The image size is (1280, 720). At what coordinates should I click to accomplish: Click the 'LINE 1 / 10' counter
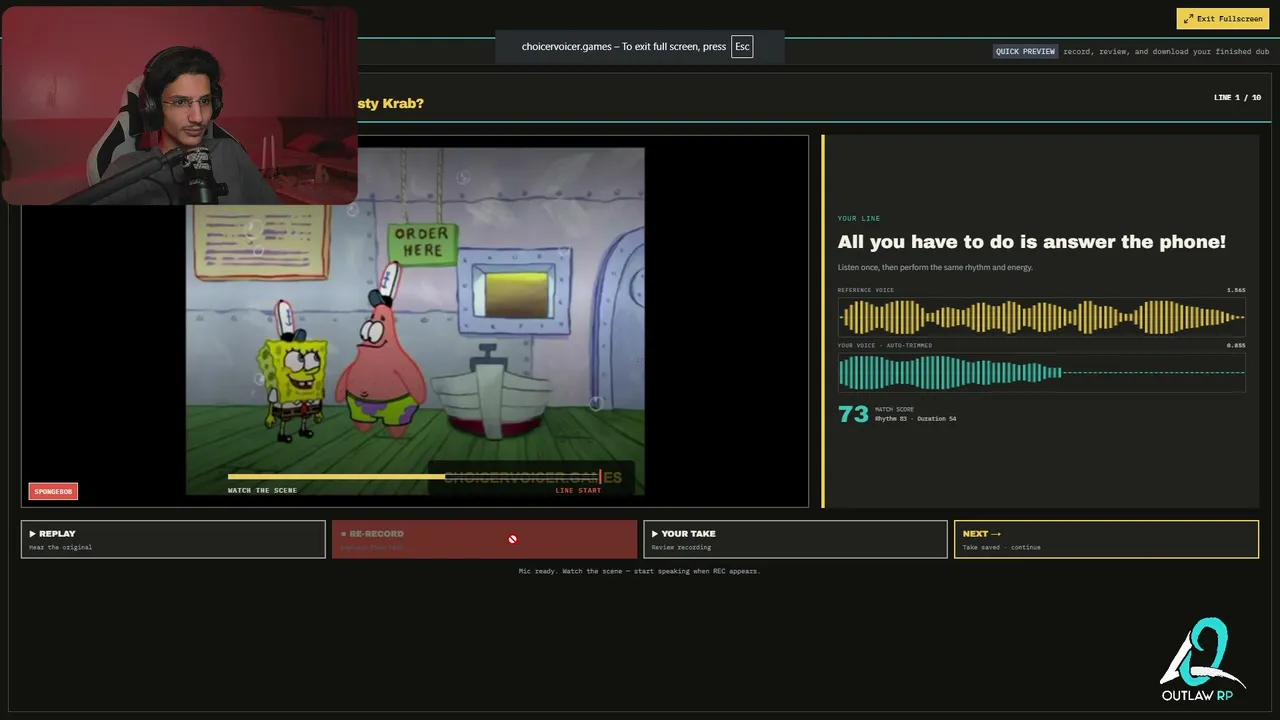point(1237,98)
